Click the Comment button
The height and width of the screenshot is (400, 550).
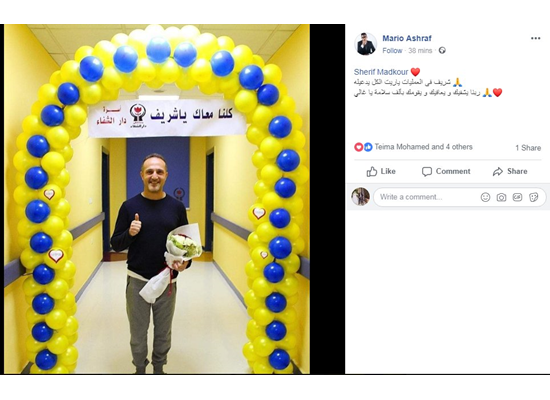[446, 172]
